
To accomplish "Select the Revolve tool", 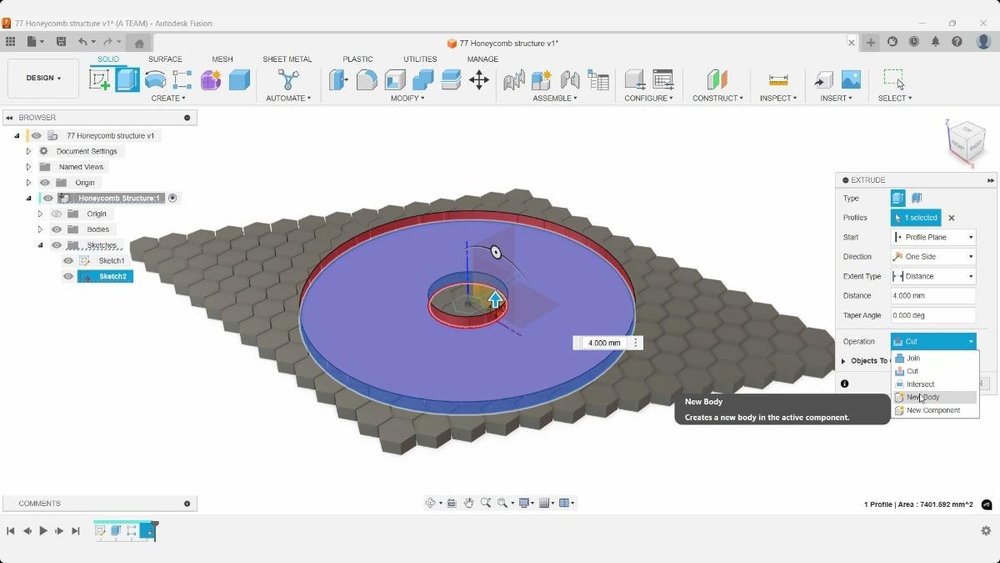I will pyautogui.click(x=155, y=80).
